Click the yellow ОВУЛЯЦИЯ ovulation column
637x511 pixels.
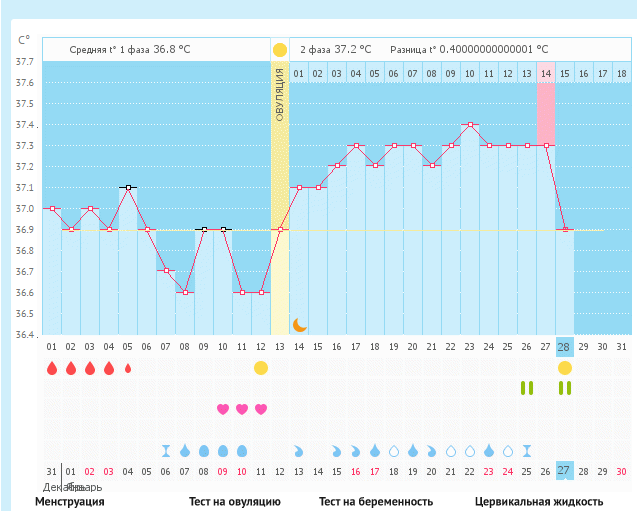(280, 200)
